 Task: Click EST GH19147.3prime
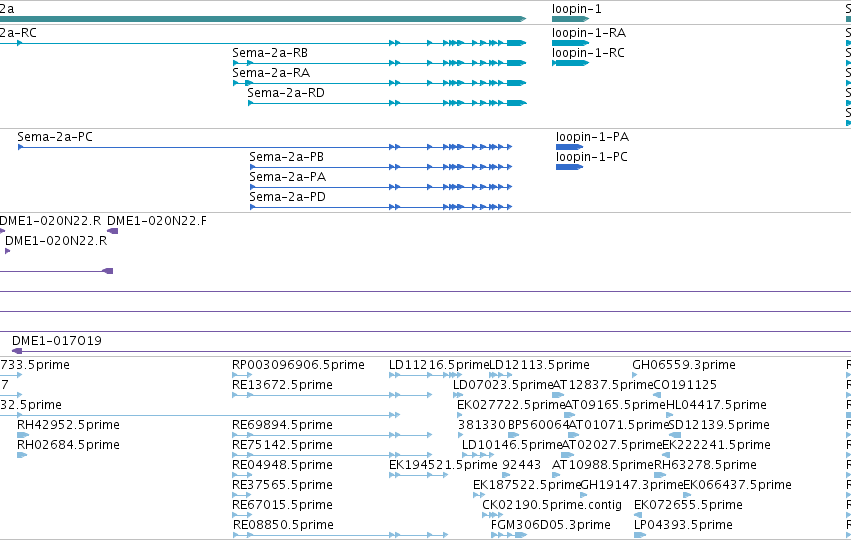(632, 485)
